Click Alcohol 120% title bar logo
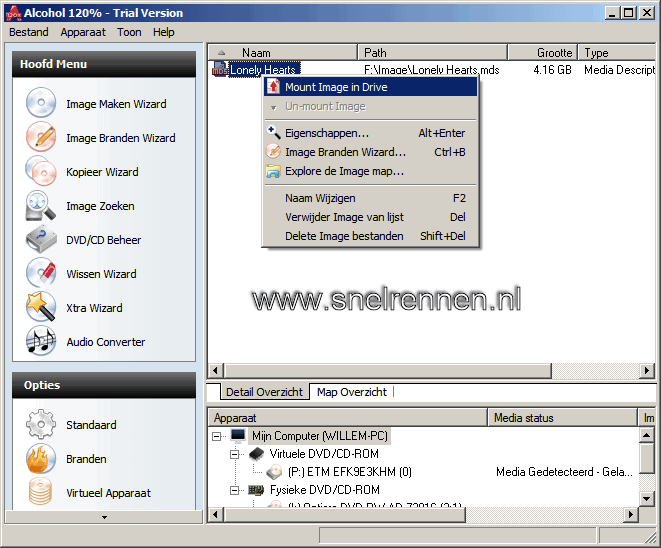This screenshot has height=548, width=661. pos(13,13)
